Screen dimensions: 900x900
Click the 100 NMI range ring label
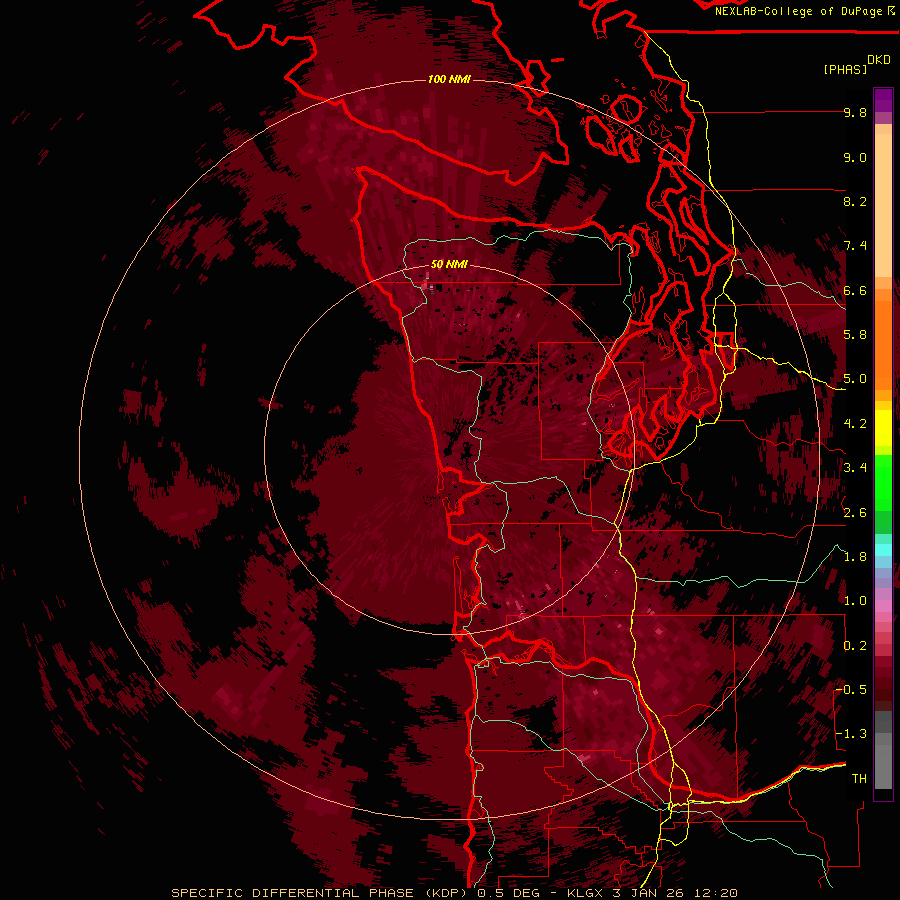[x=449, y=79]
